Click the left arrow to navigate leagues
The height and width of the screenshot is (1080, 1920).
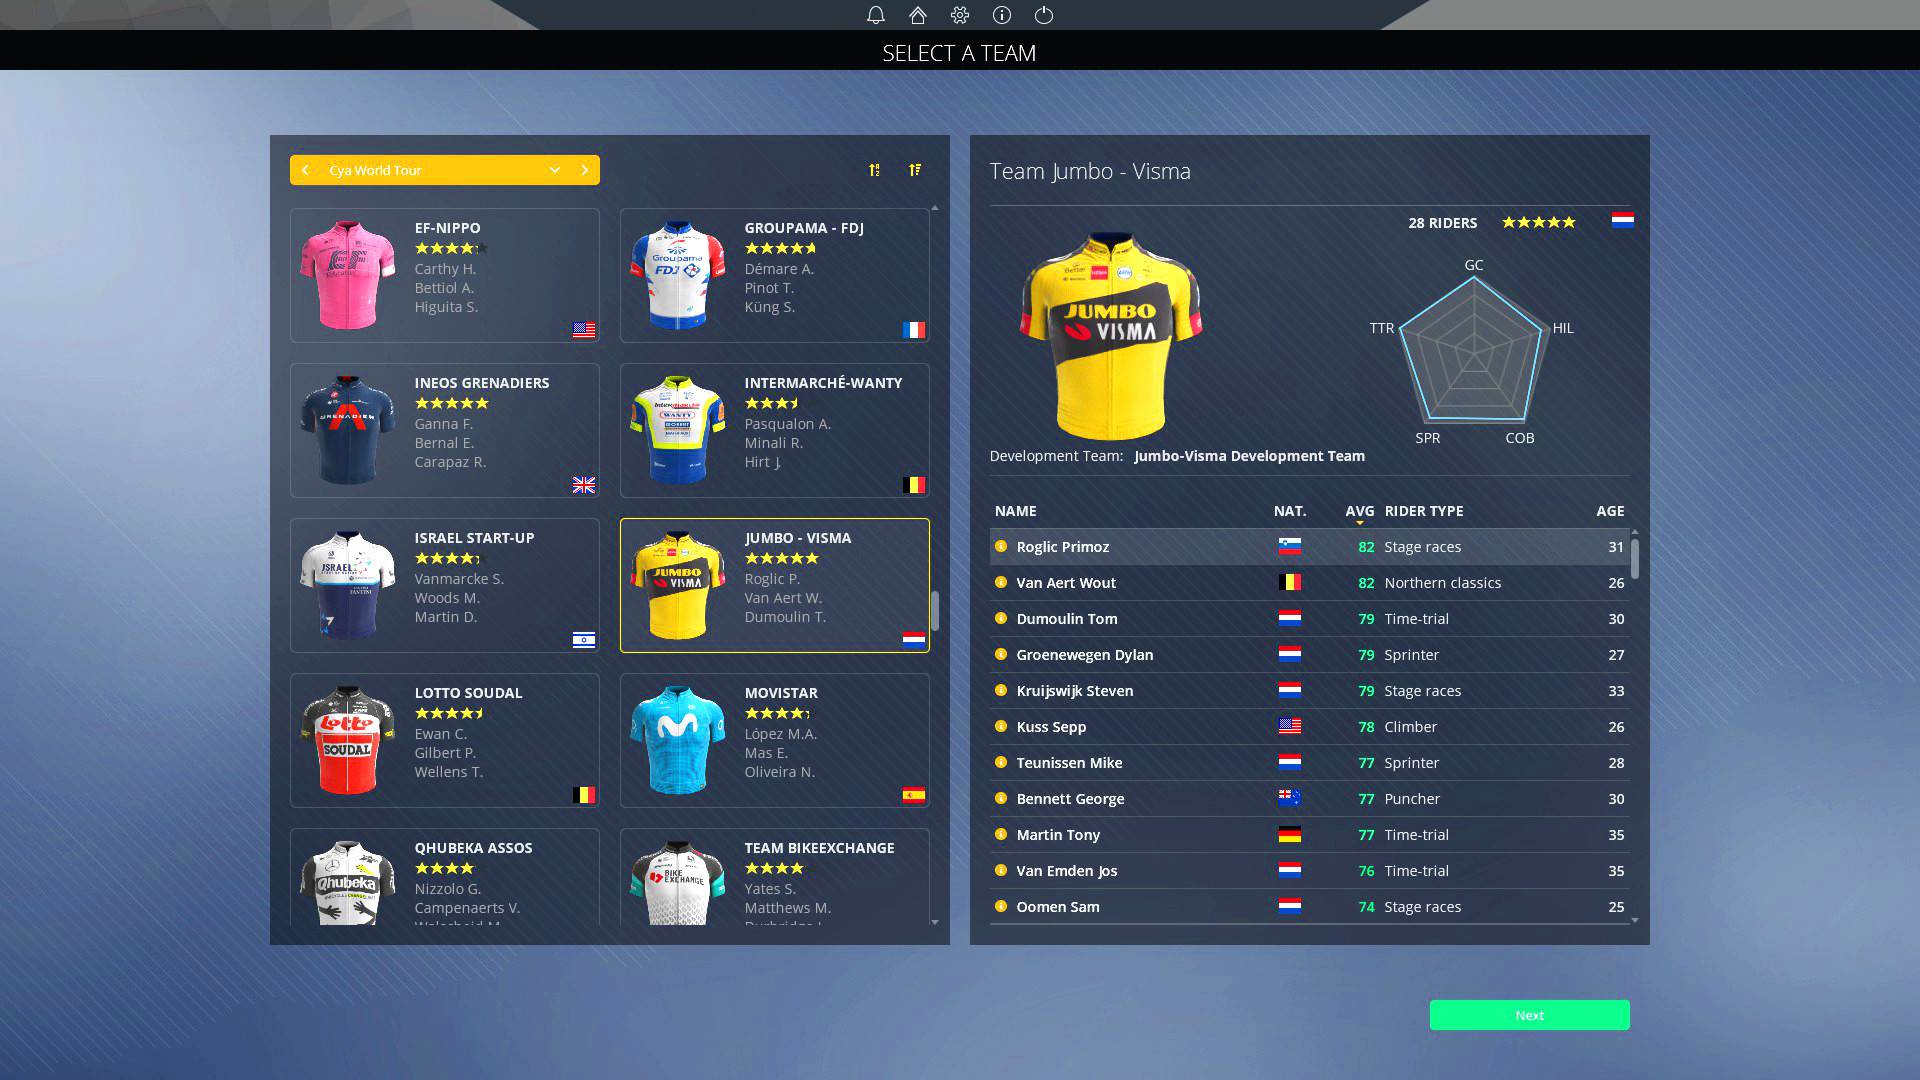tap(305, 169)
